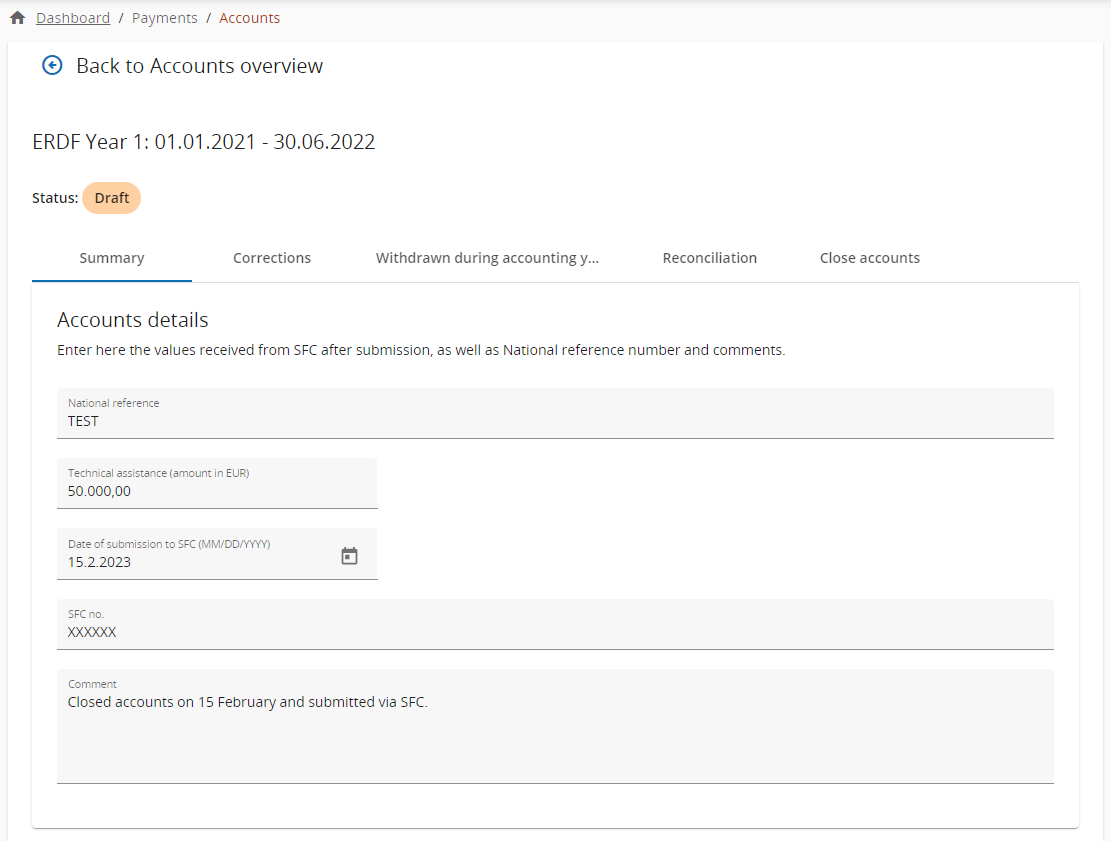Switch to the Corrections tab
Screen dimensions: 1111x841
point(272,258)
